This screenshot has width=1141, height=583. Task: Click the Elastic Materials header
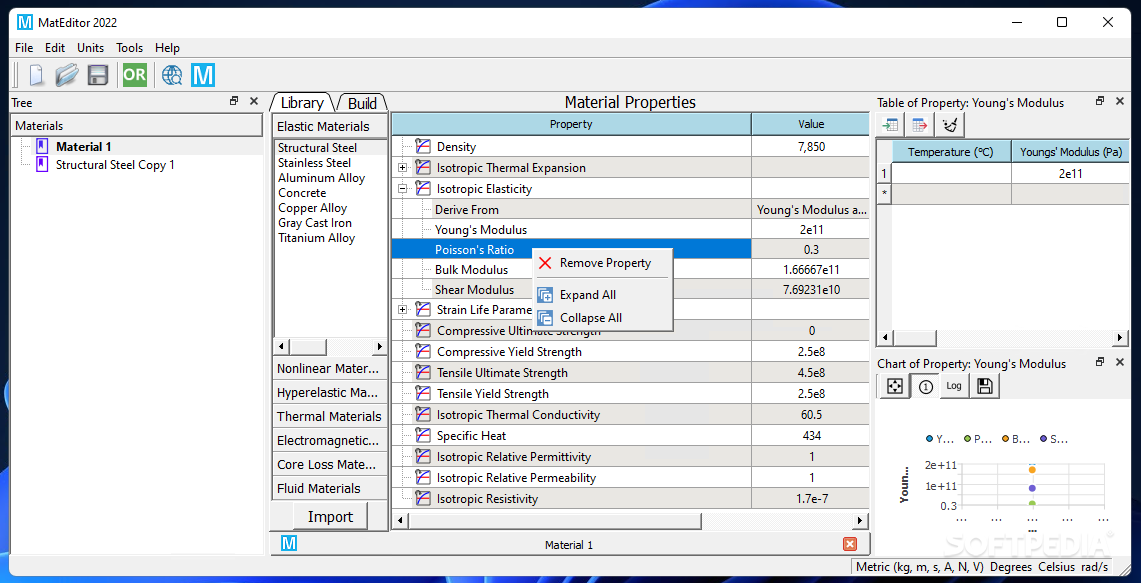(x=330, y=126)
